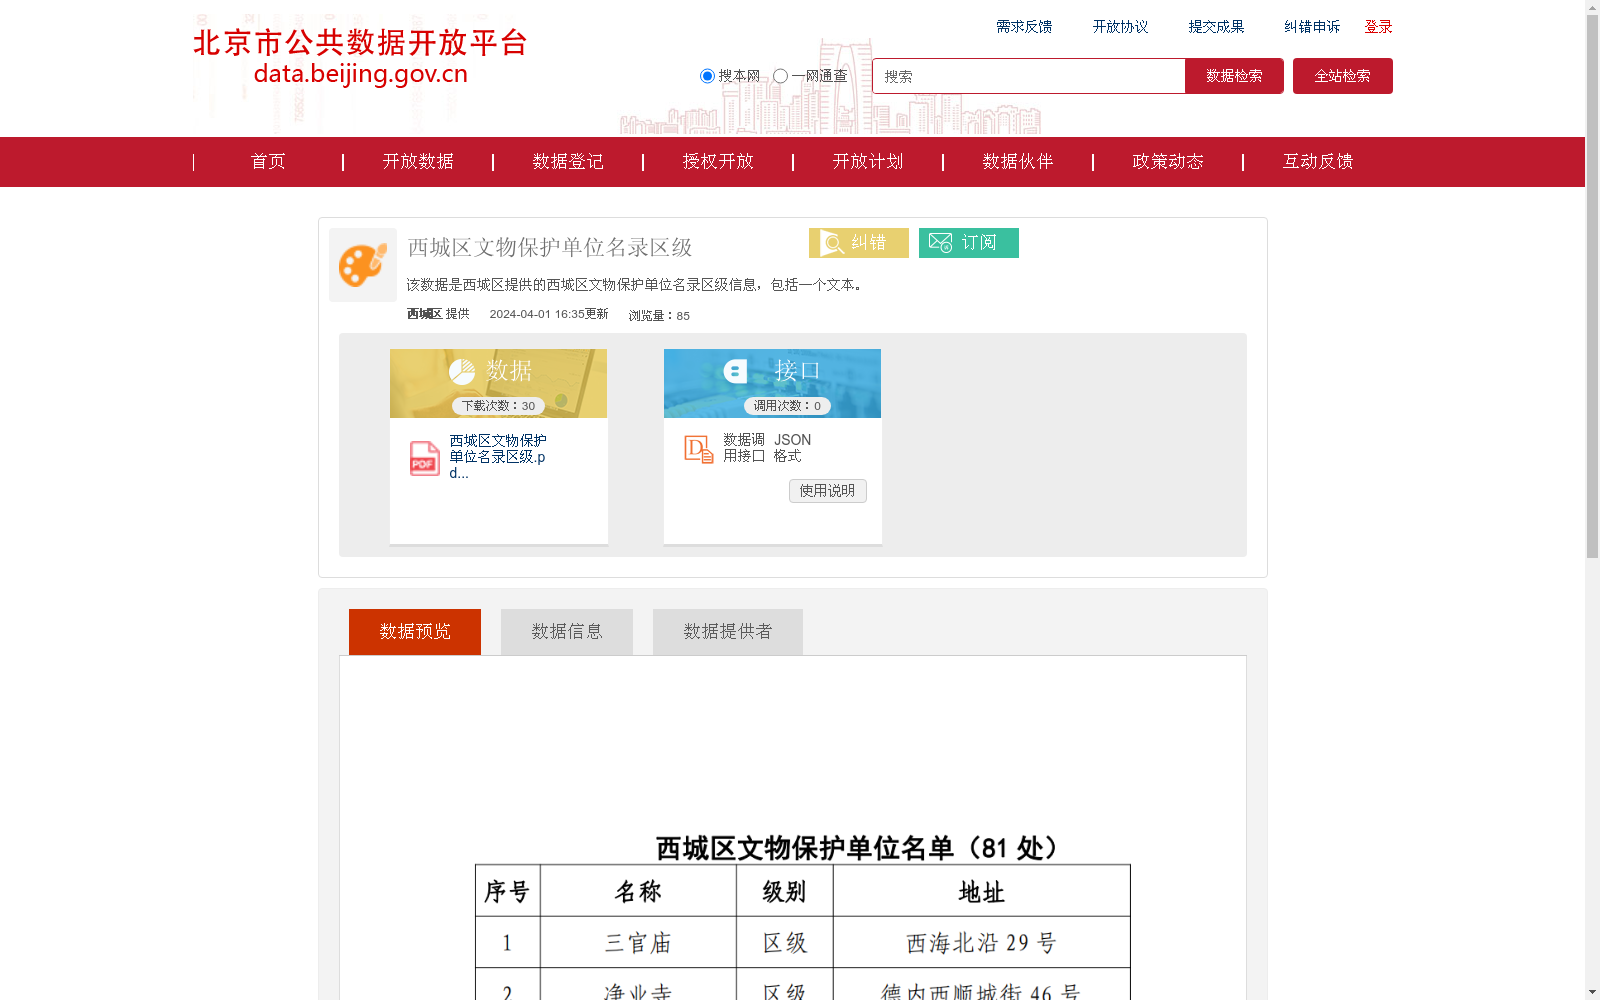Open the 开放计划 nav item
Viewport: 1600px width, 1000px height.
point(868,162)
